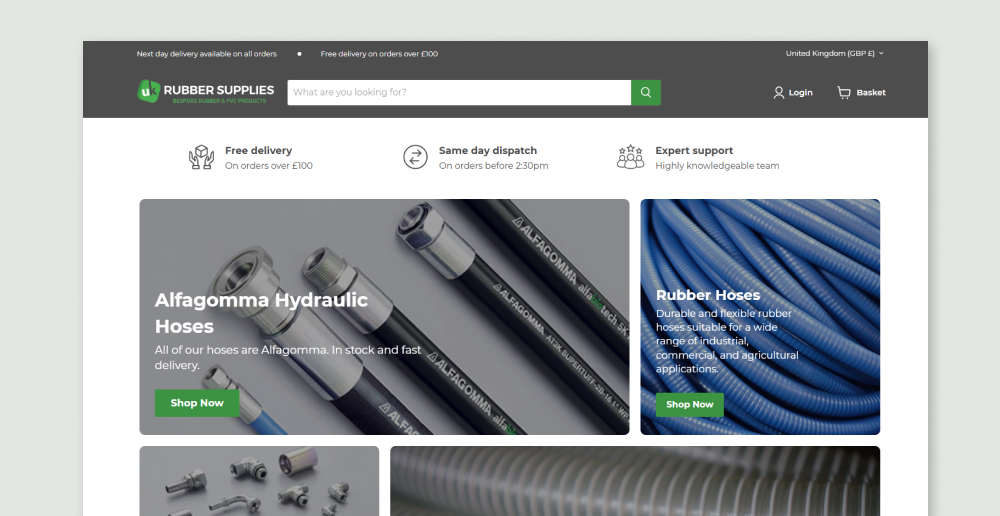
Task: Click the 'Rubber Hoses' heading
Action: 708,295
